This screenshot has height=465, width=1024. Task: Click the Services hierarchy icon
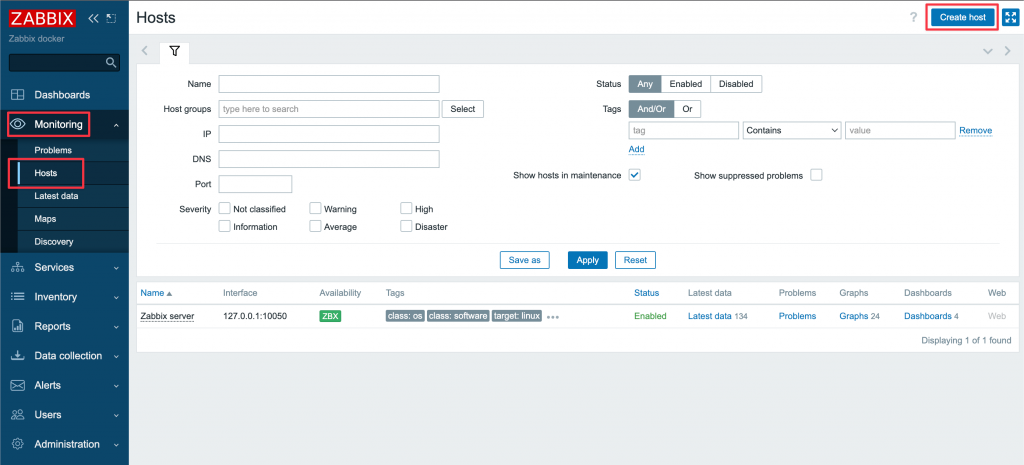click(18, 268)
